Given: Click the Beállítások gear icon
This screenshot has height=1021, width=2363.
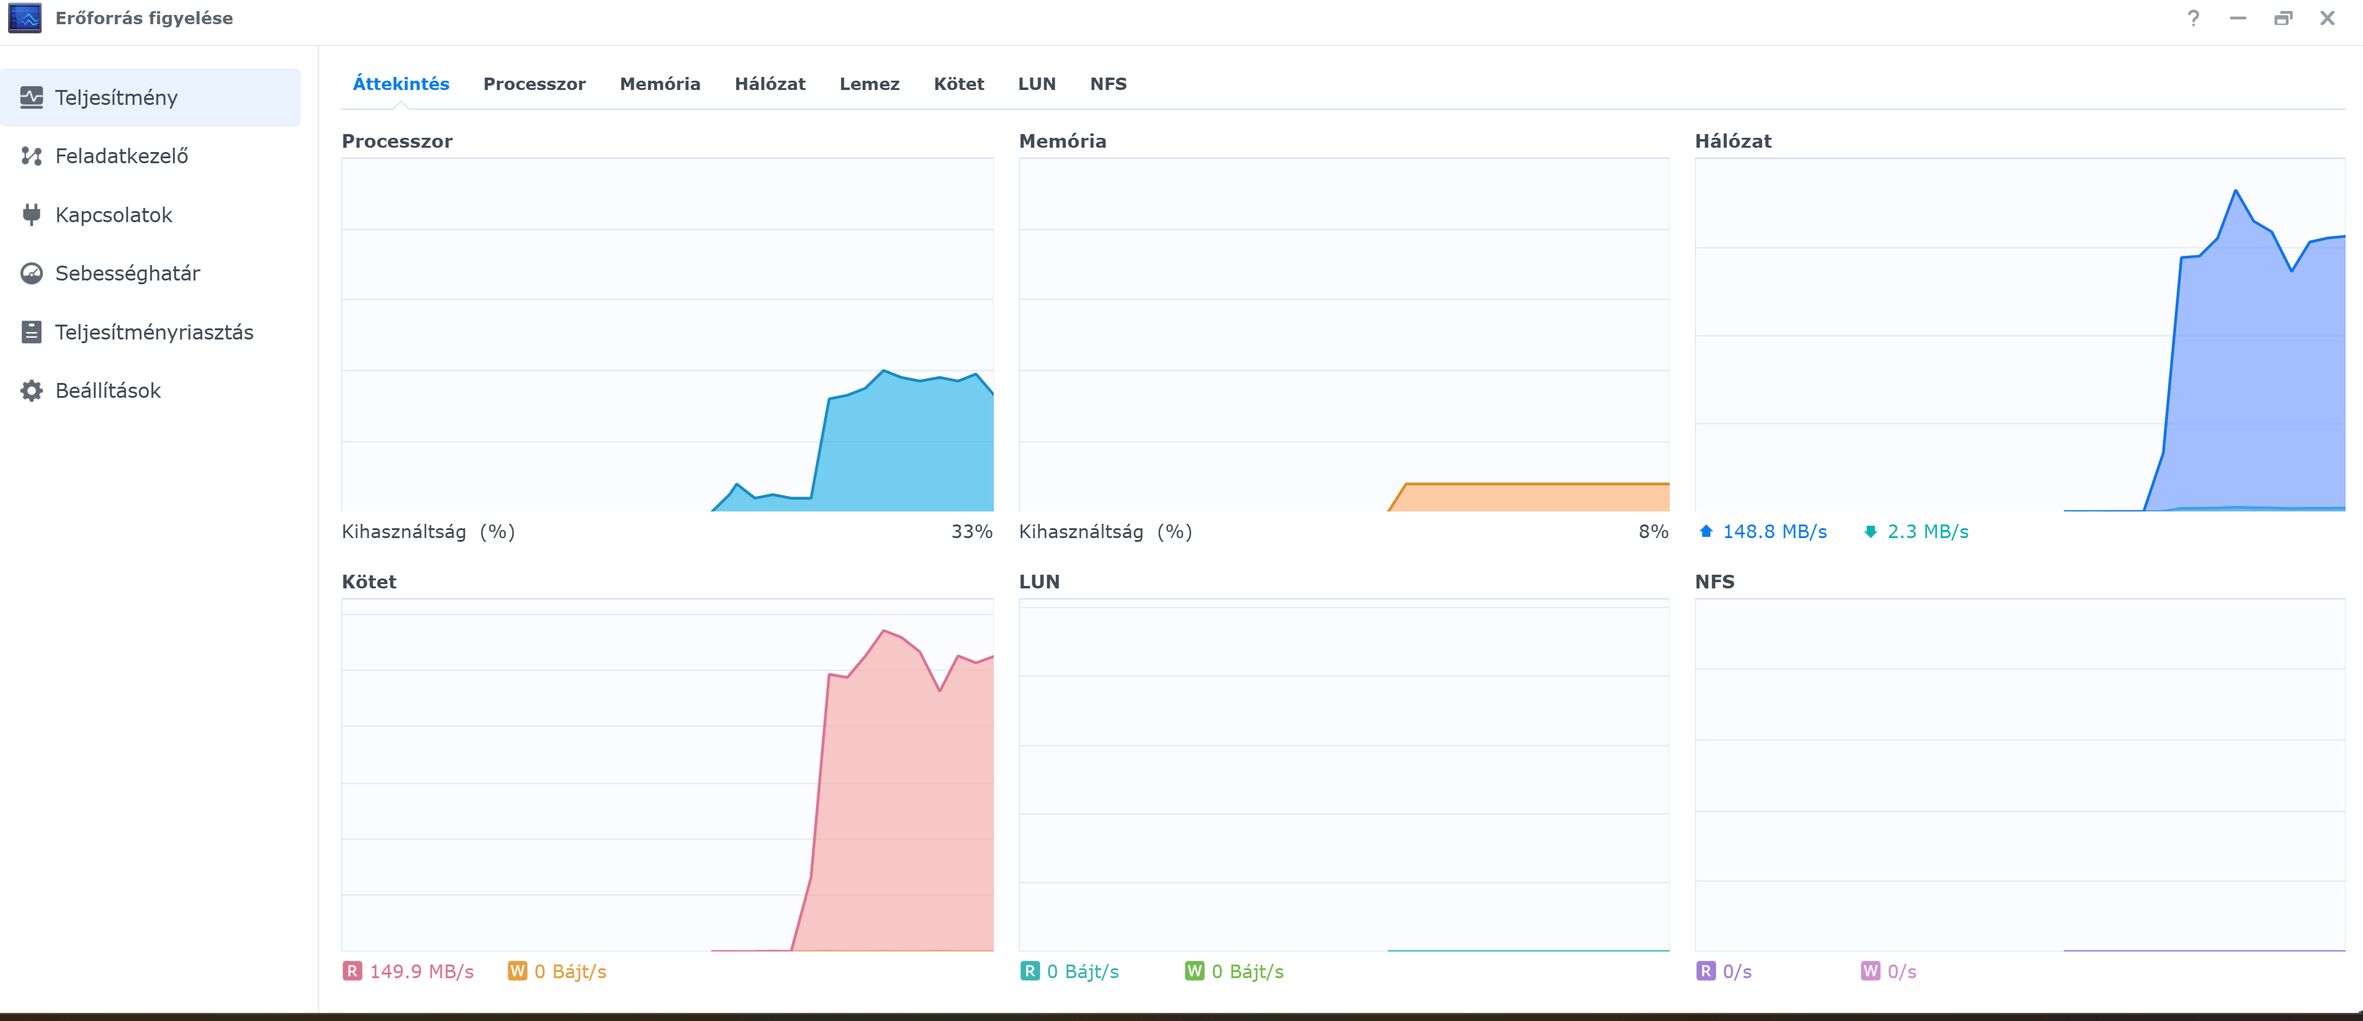Looking at the screenshot, I should [x=32, y=390].
